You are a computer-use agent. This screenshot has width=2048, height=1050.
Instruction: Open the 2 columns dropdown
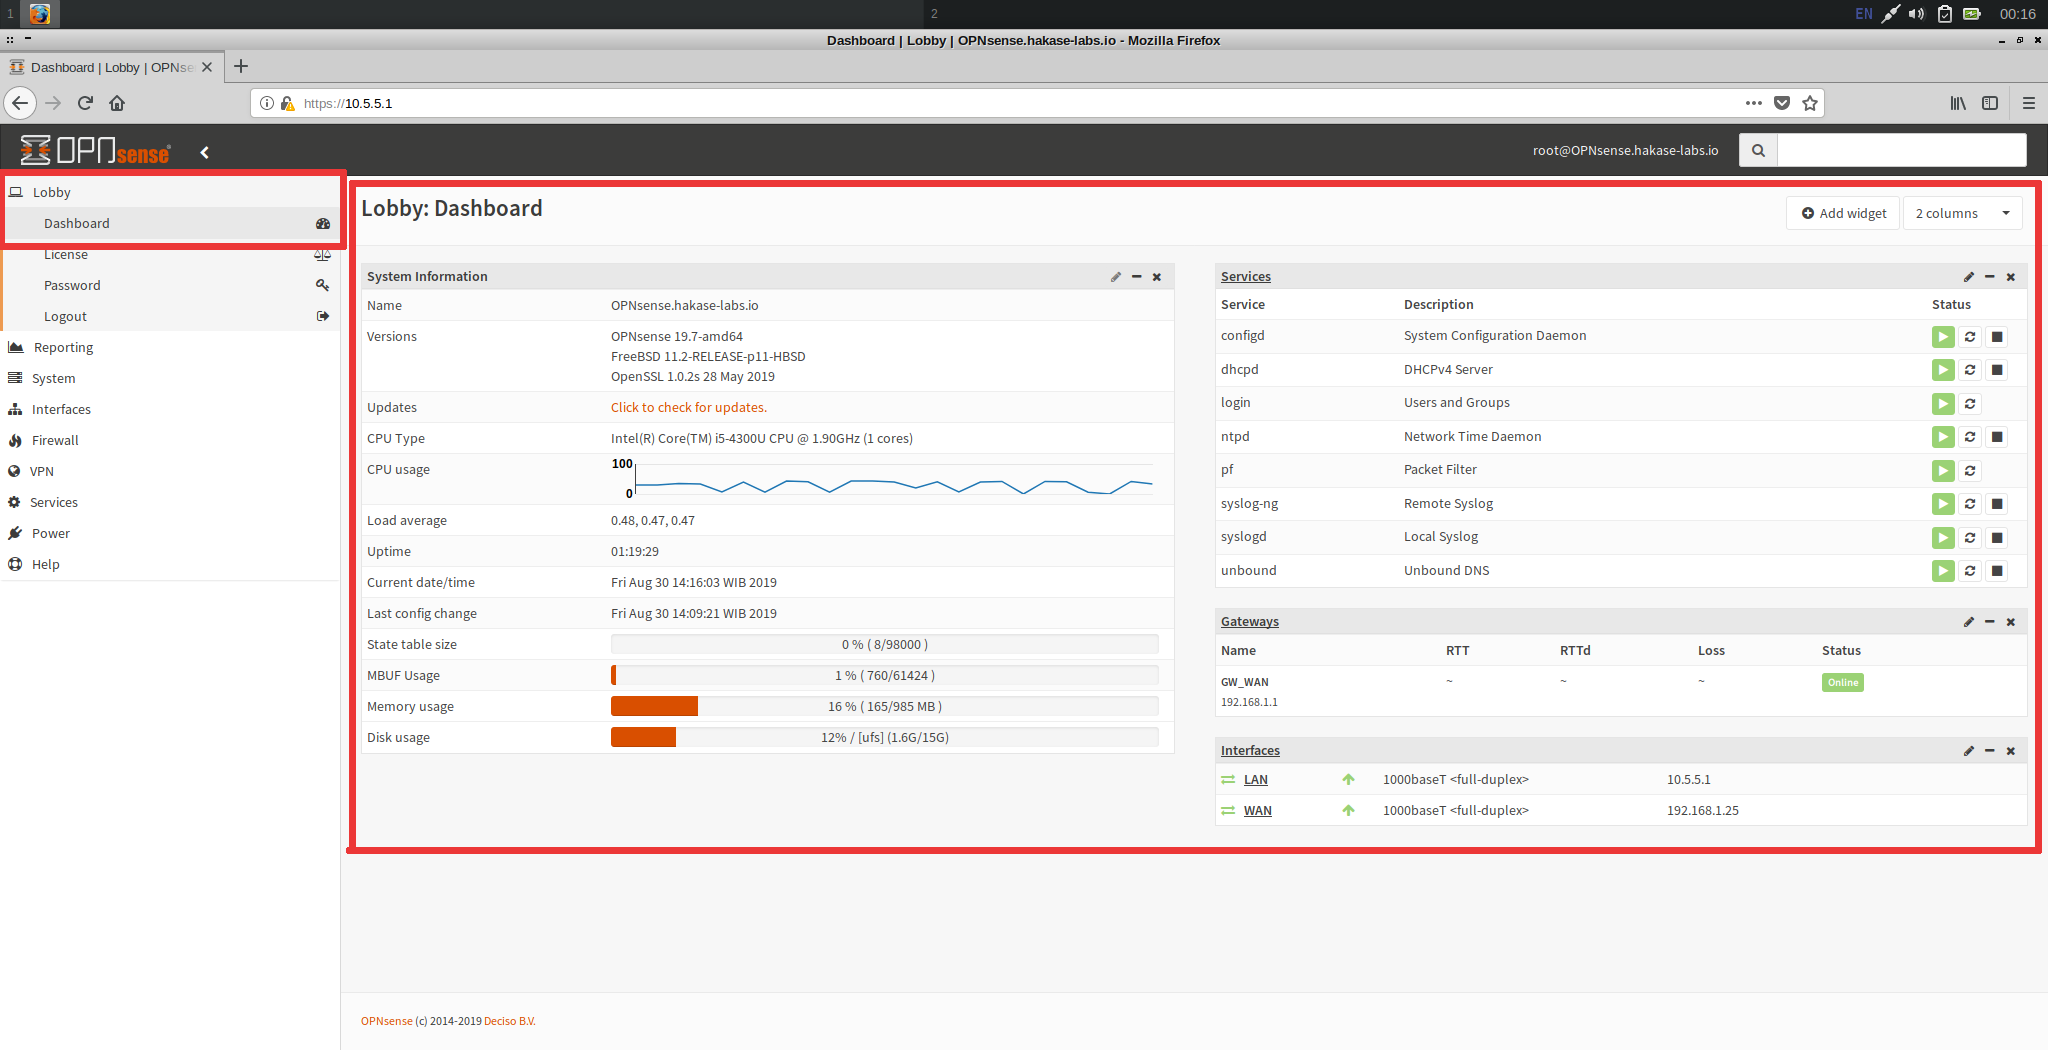coord(1962,213)
